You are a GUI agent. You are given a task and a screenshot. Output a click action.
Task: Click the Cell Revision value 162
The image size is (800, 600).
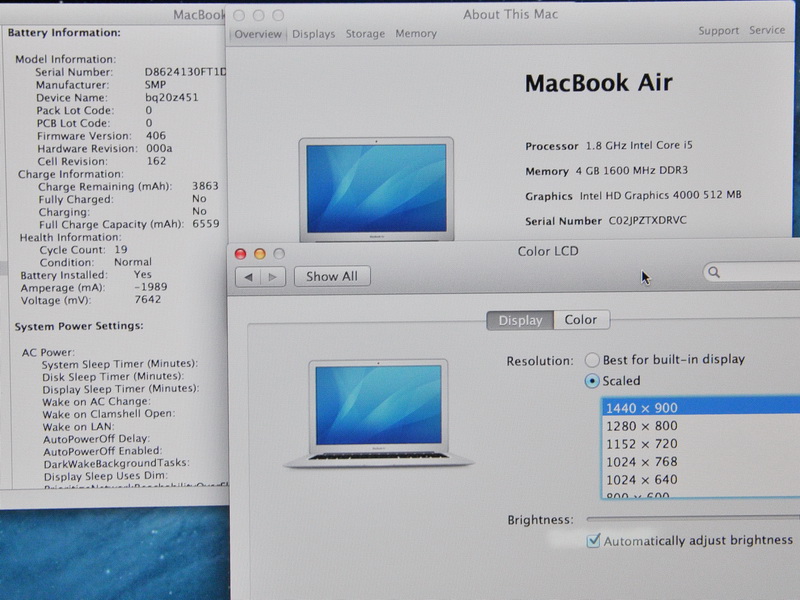(x=156, y=161)
